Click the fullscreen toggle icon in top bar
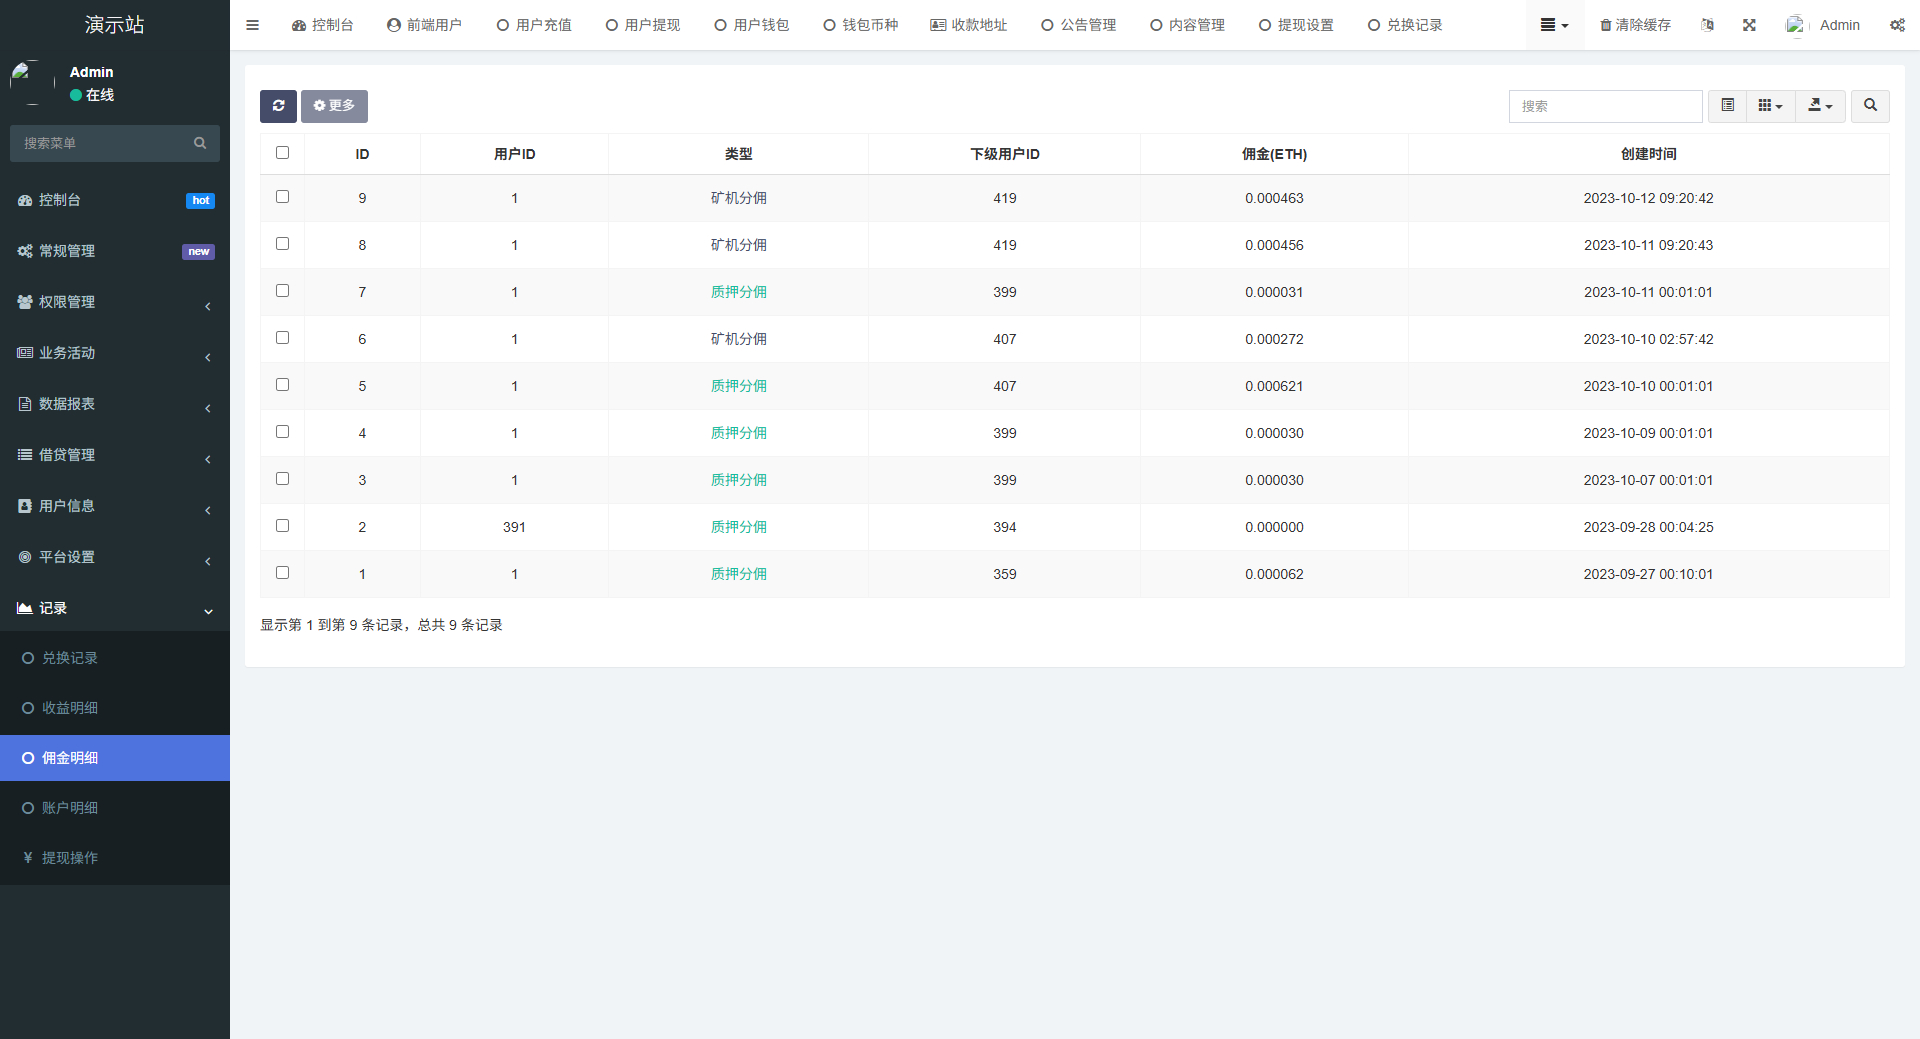Screen dimensions: 1920x1039 1748,24
